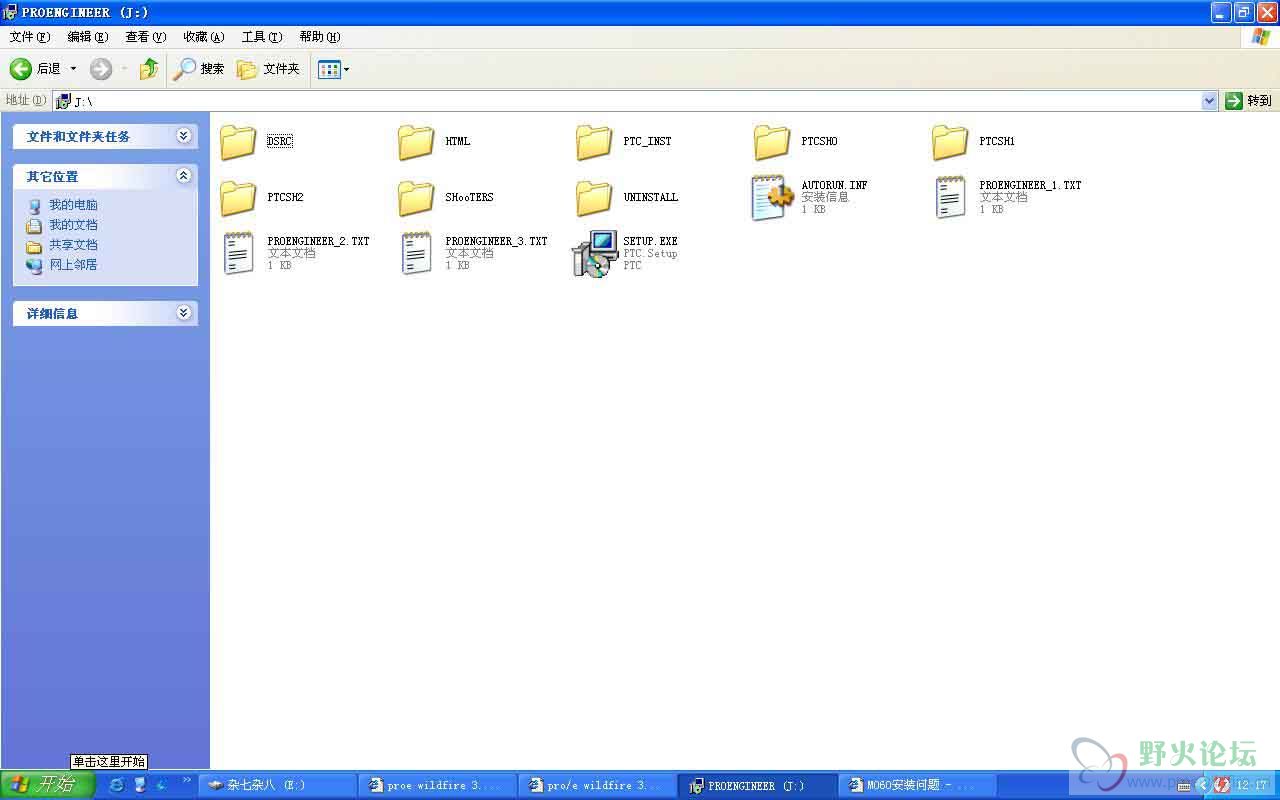Collapse the 其它位置 panel
1280x800 pixels.
183,176
